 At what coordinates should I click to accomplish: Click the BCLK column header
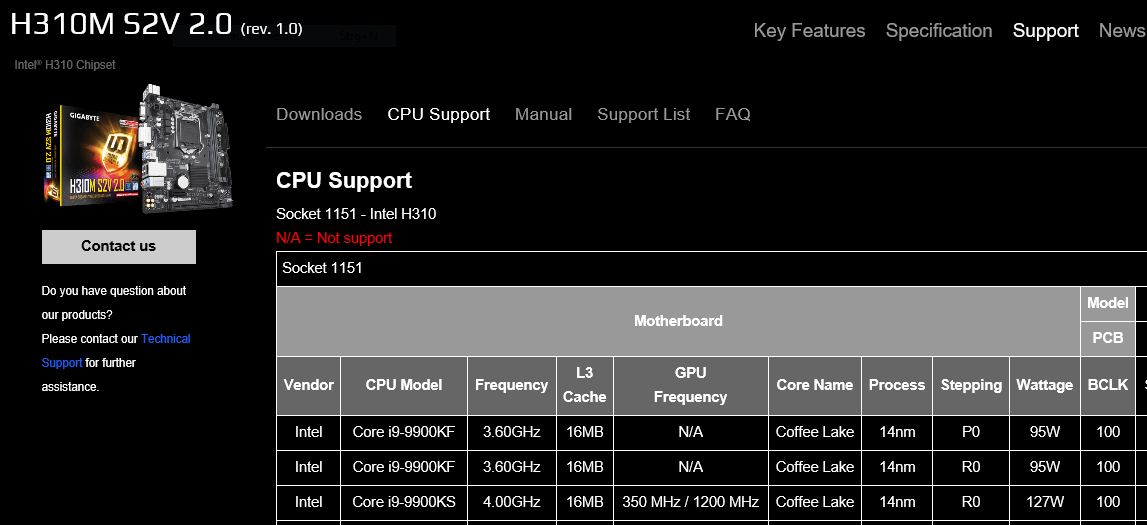click(1107, 385)
